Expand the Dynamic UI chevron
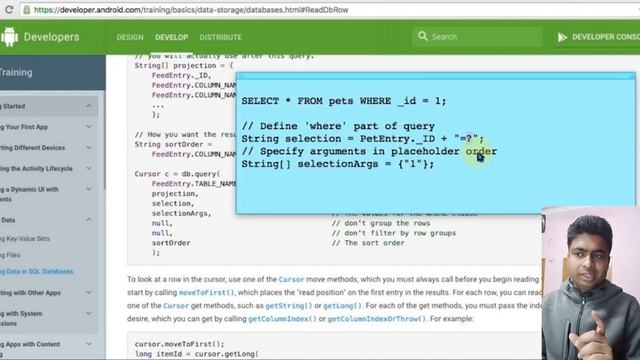This screenshot has width=640, height=360. [89, 189]
